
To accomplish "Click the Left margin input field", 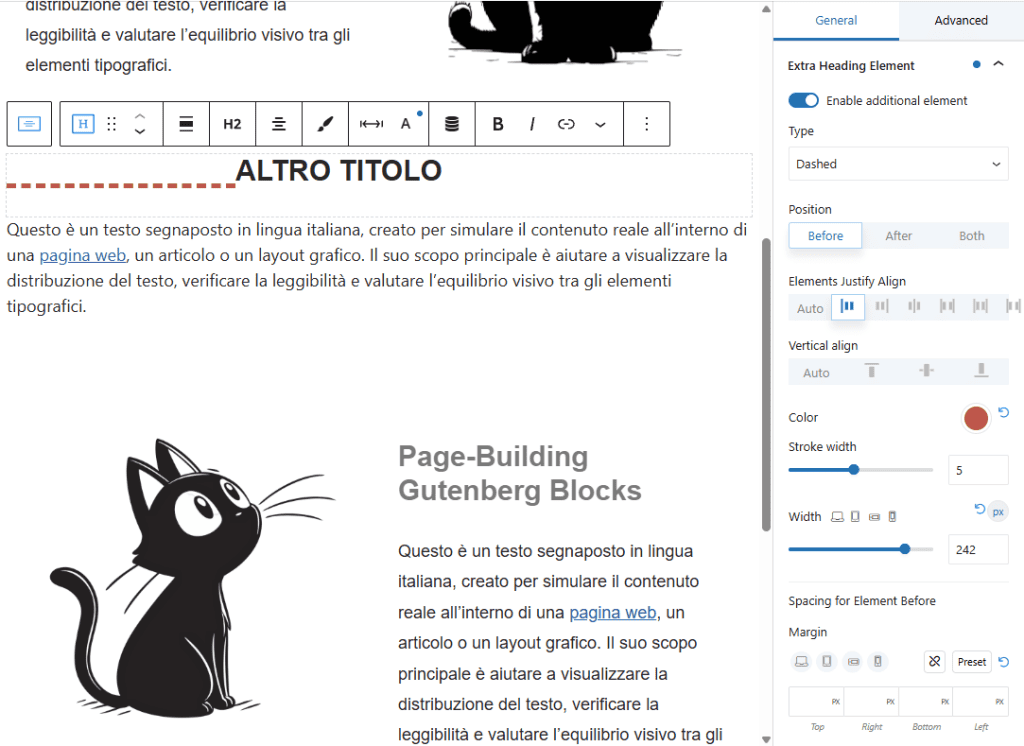I will [981, 702].
